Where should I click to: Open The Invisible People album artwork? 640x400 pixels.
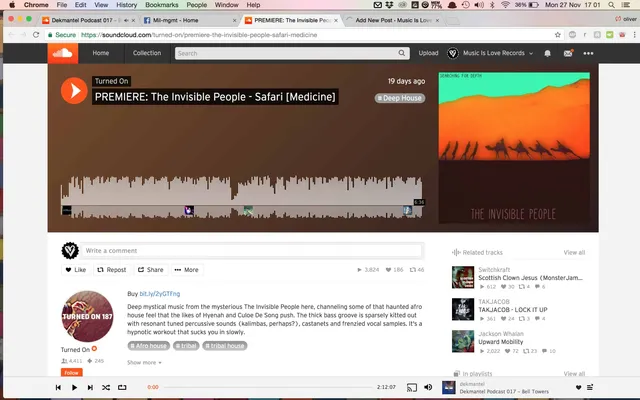click(514, 148)
